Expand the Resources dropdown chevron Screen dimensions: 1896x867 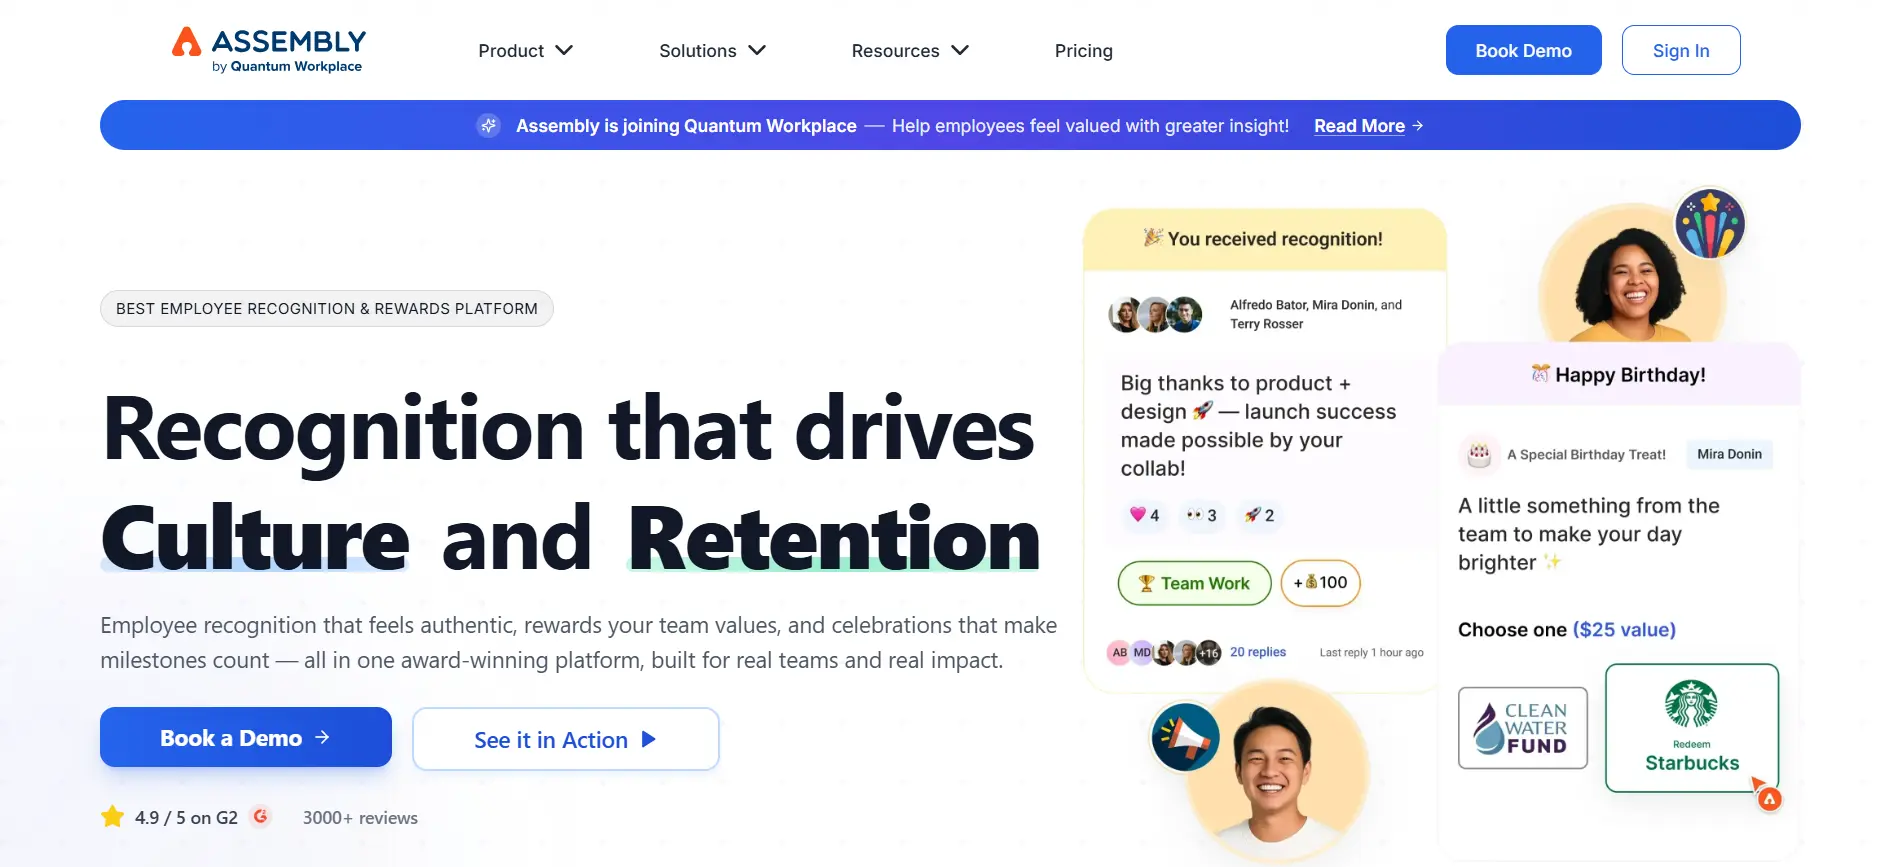coord(960,50)
